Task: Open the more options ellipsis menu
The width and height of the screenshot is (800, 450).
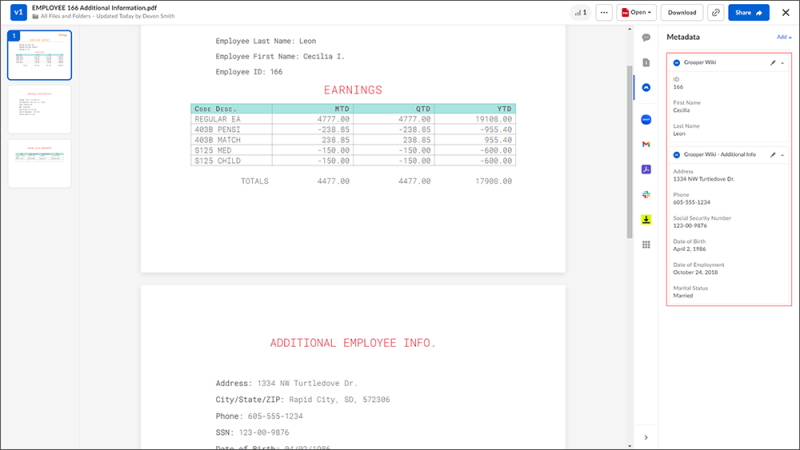Action: (604, 13)
